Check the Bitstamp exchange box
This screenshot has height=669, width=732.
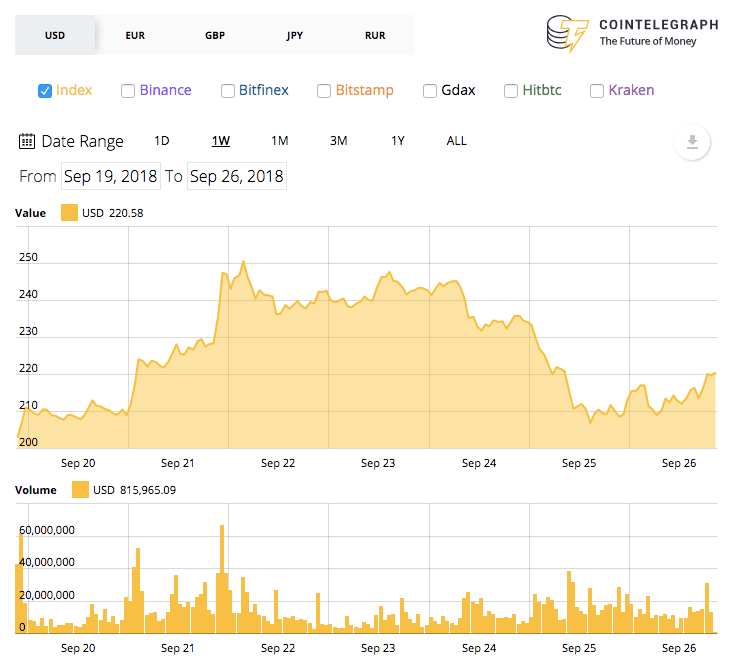coord(324,91)
